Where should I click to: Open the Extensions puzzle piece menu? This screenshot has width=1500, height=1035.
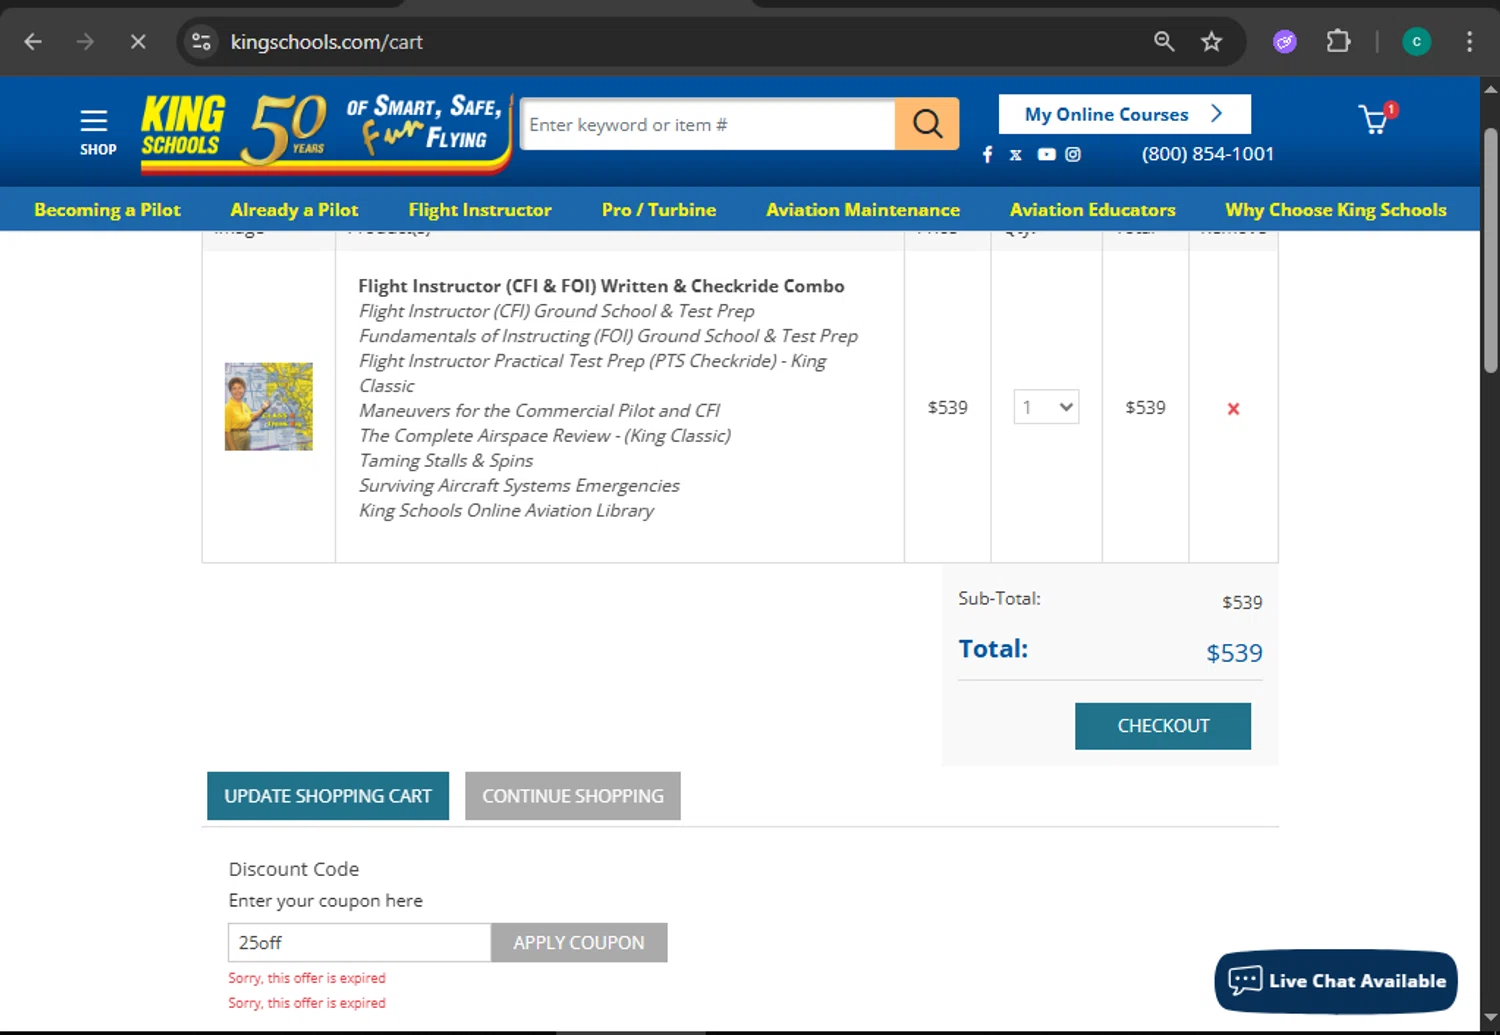[1338, 42]
